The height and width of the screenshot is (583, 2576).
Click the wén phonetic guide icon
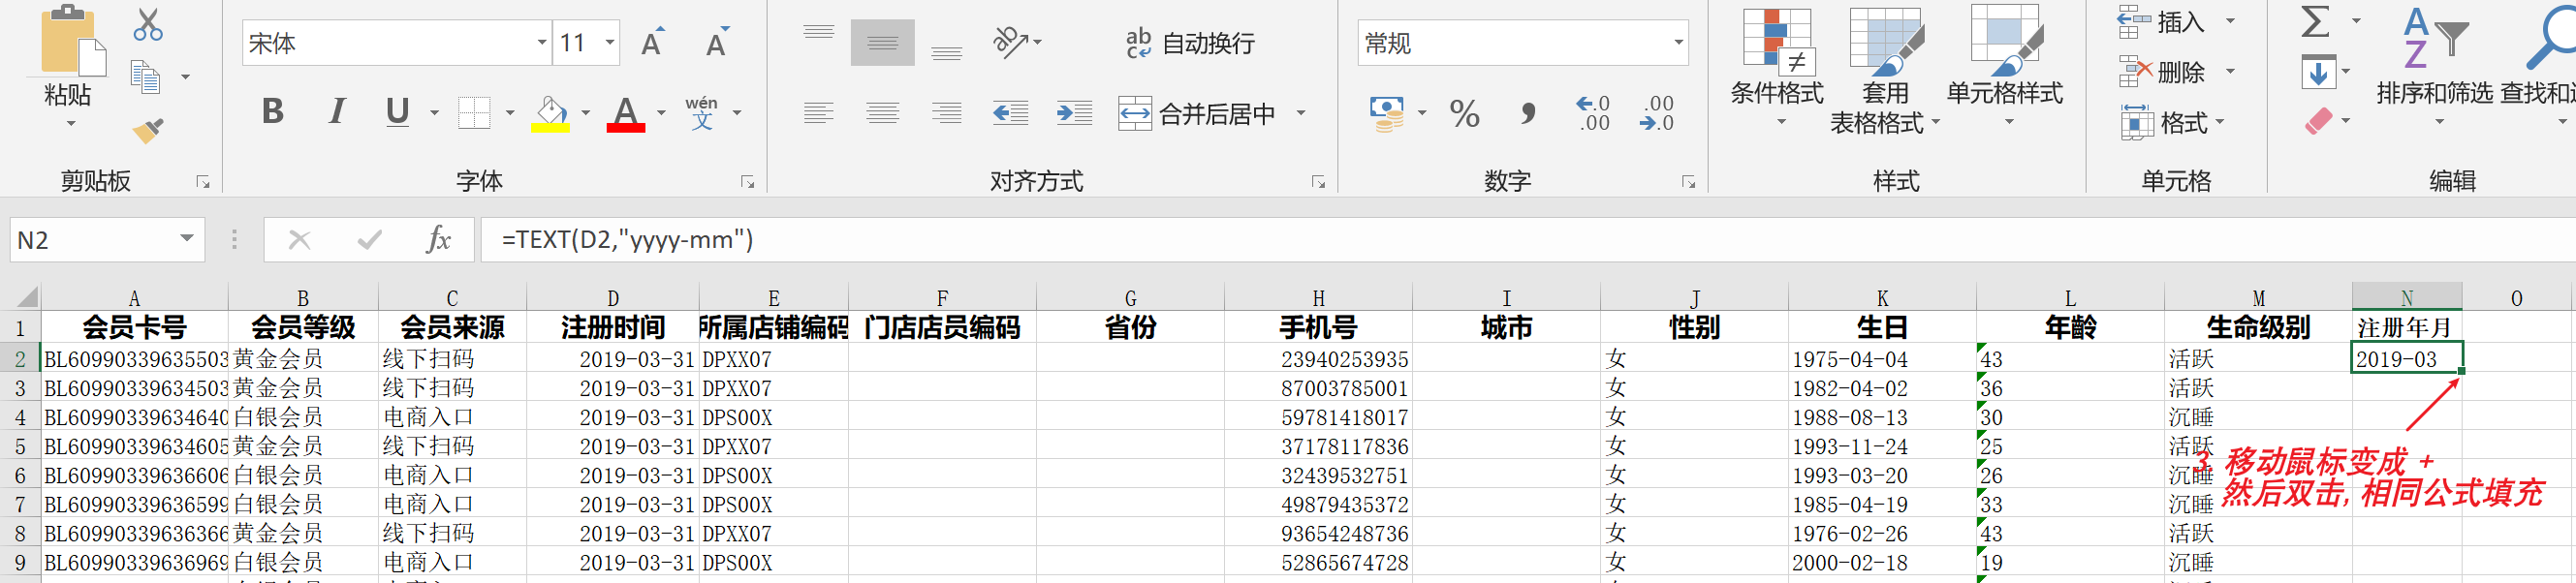click(x=702, y=113)
